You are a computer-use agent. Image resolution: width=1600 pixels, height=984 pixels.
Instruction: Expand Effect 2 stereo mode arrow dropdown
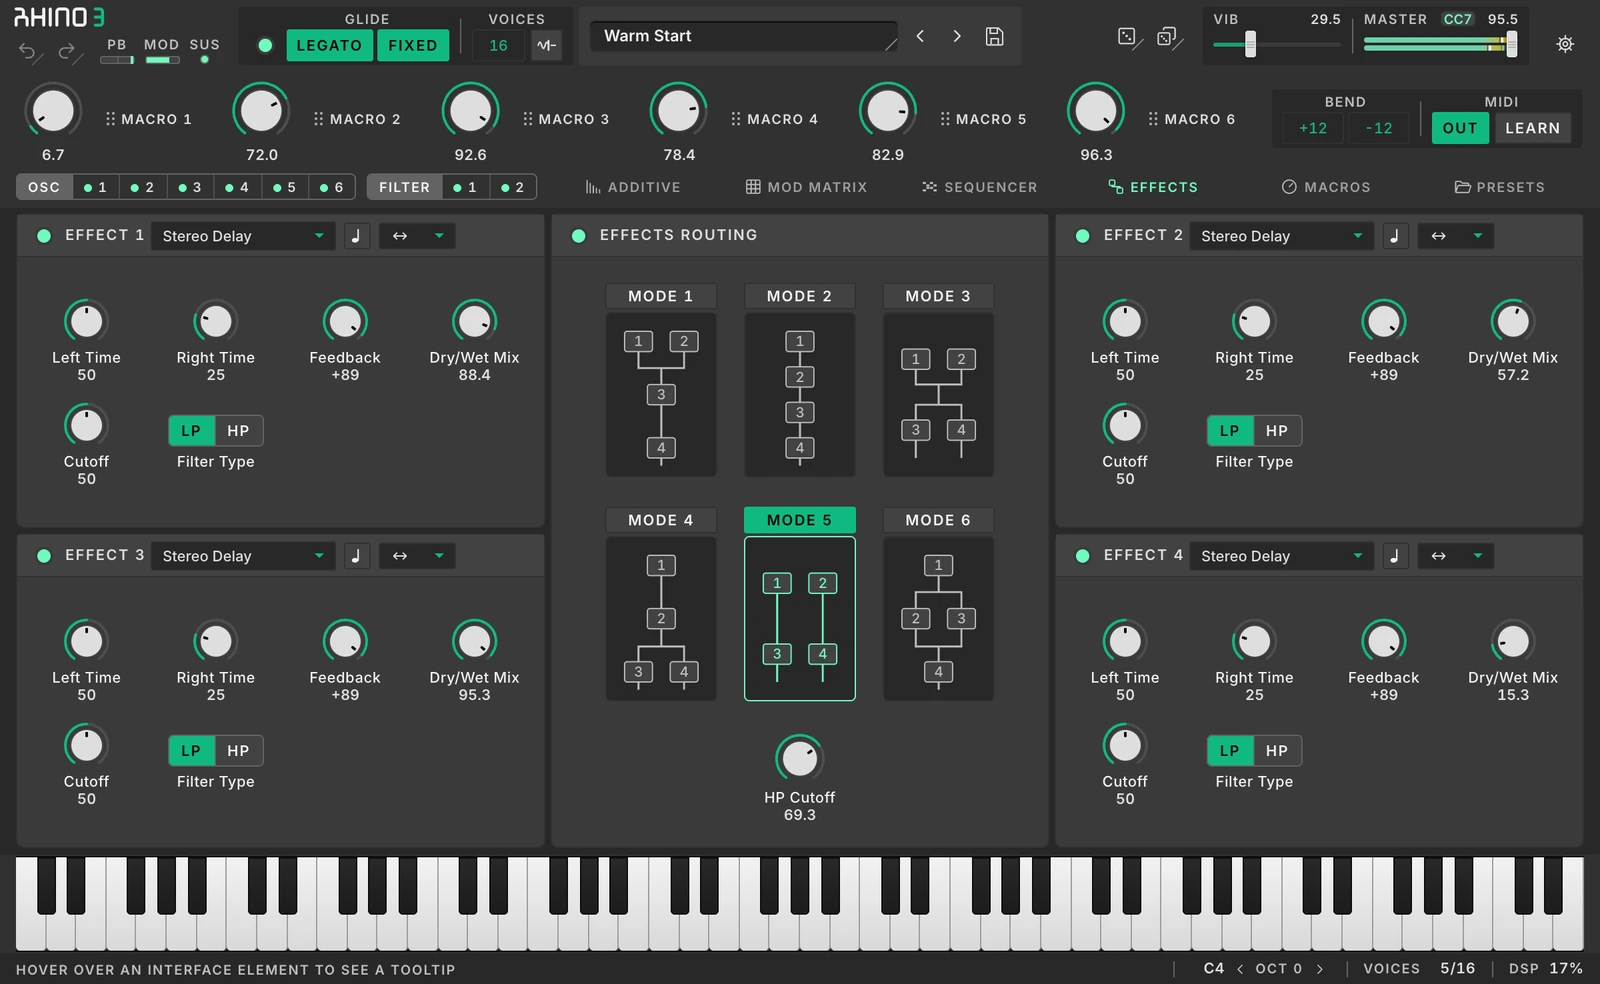point(1478,236)
